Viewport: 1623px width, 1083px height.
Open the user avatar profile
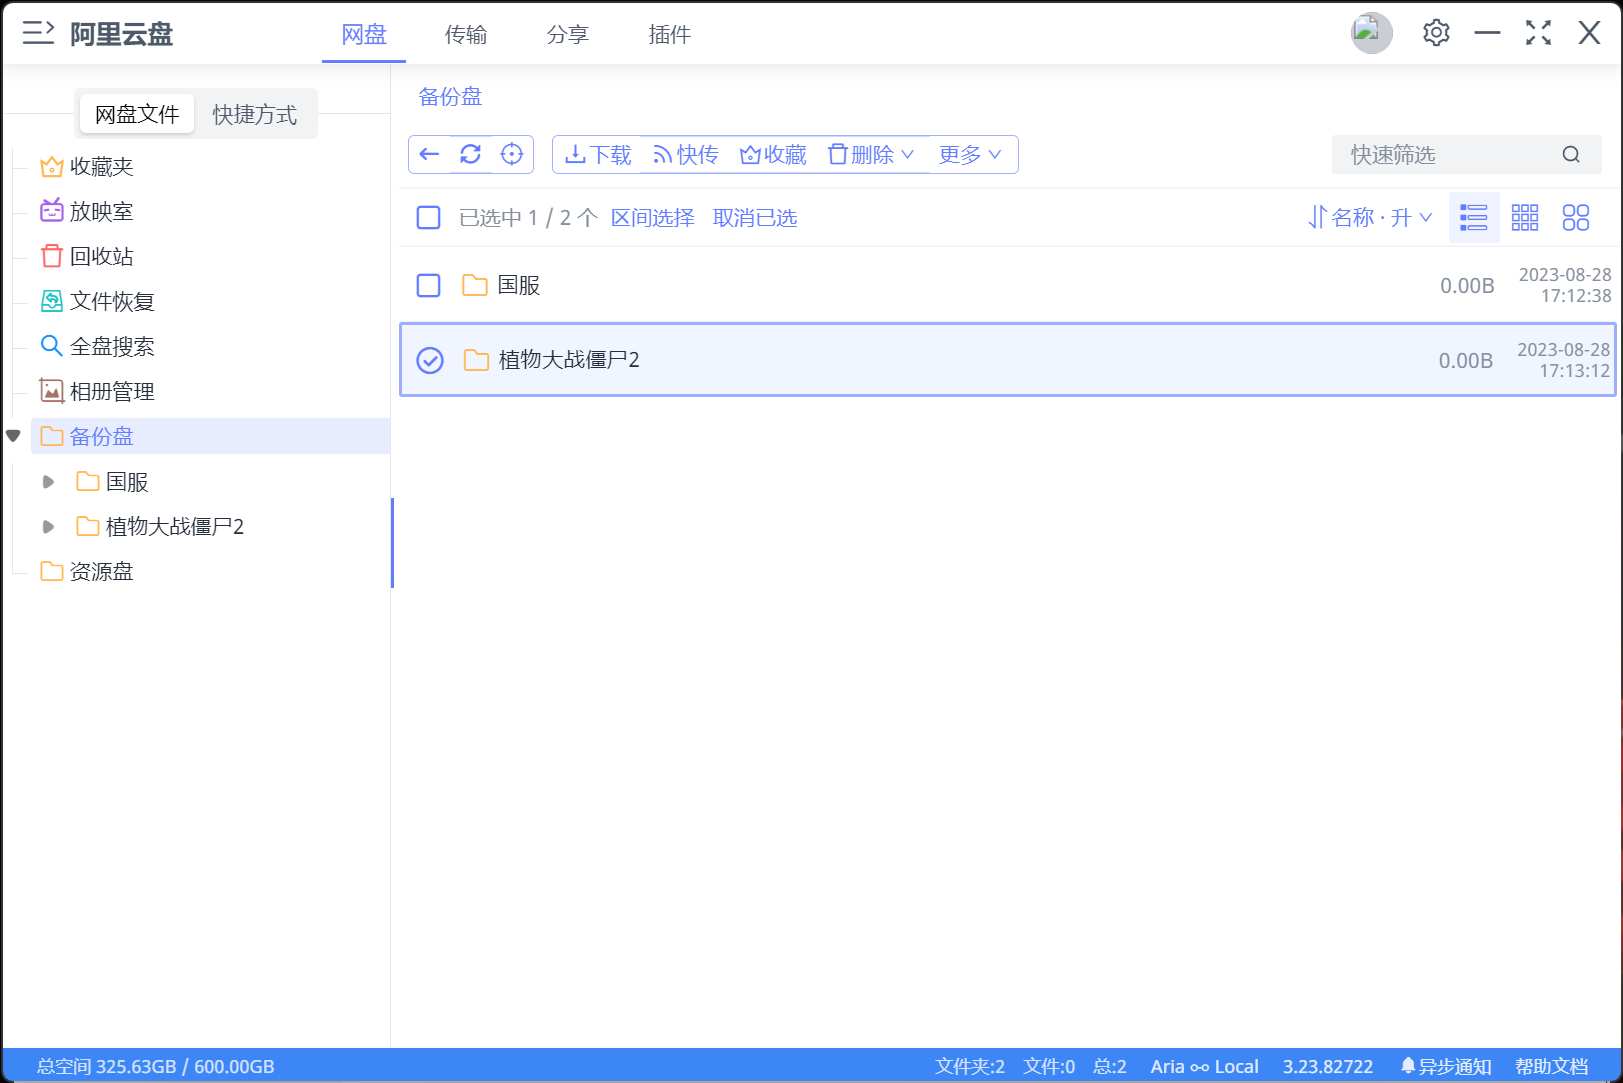click(1371, 33)
